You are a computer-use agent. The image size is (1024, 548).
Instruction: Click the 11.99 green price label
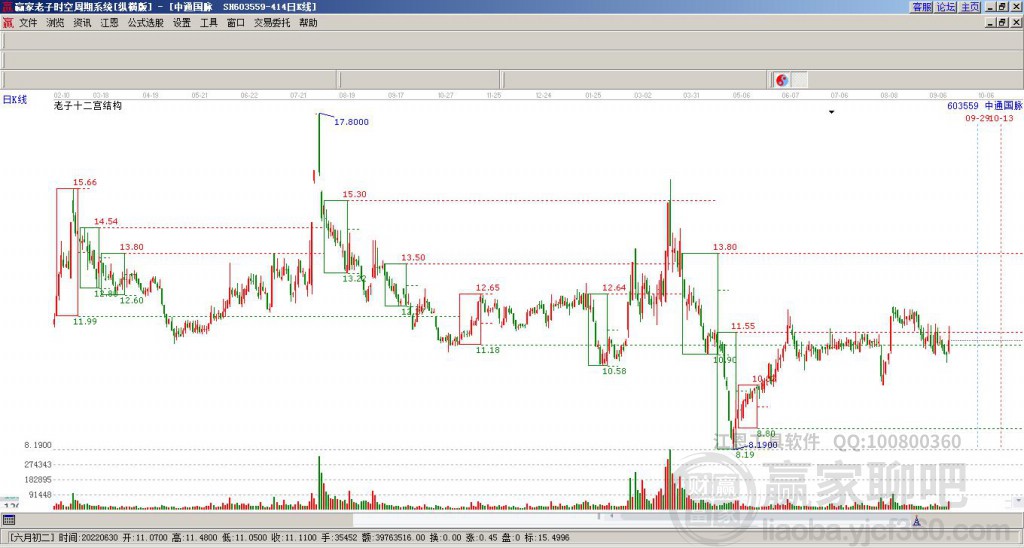[x=85, y=321]
